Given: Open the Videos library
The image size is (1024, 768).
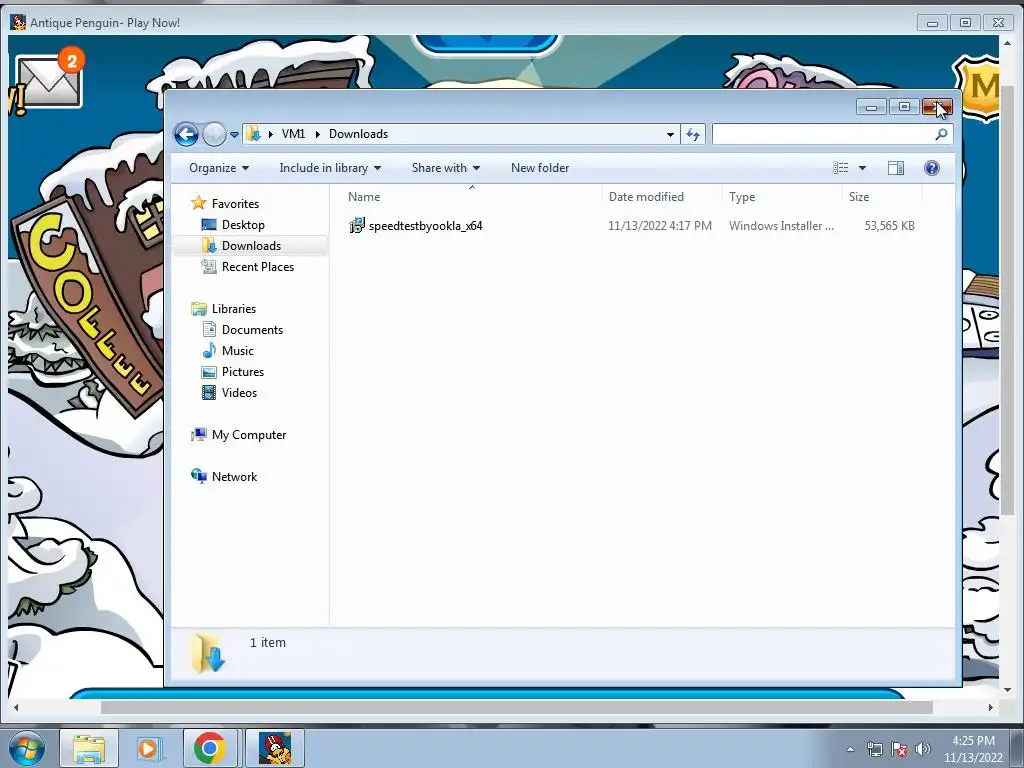Looking at the screenshot, I should tap(239, 392).
